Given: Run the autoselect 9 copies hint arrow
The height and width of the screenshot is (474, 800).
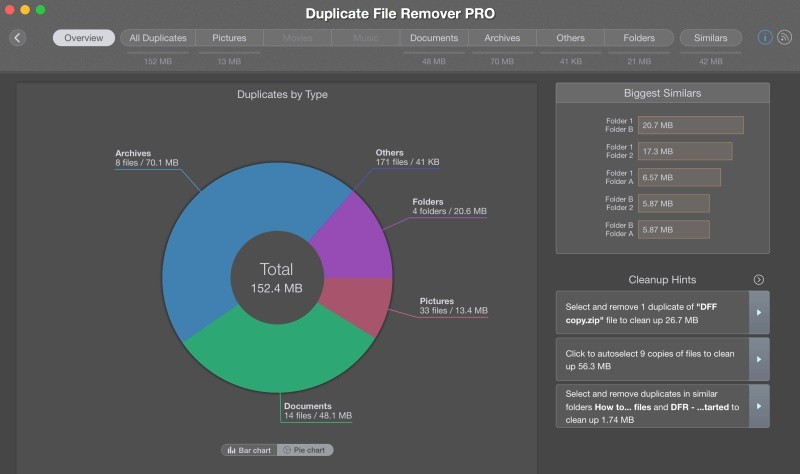Looking at the screenshot, I should click(759, 359).
